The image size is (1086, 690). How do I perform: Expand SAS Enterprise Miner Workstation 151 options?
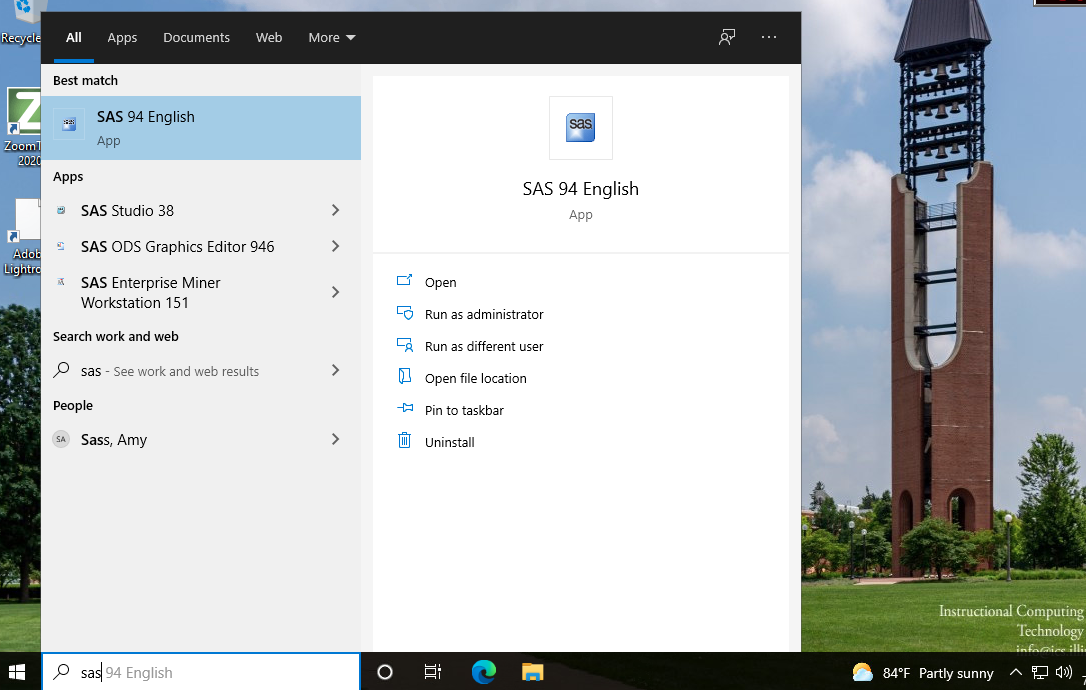pyautogui.click(x=335, y=292)
